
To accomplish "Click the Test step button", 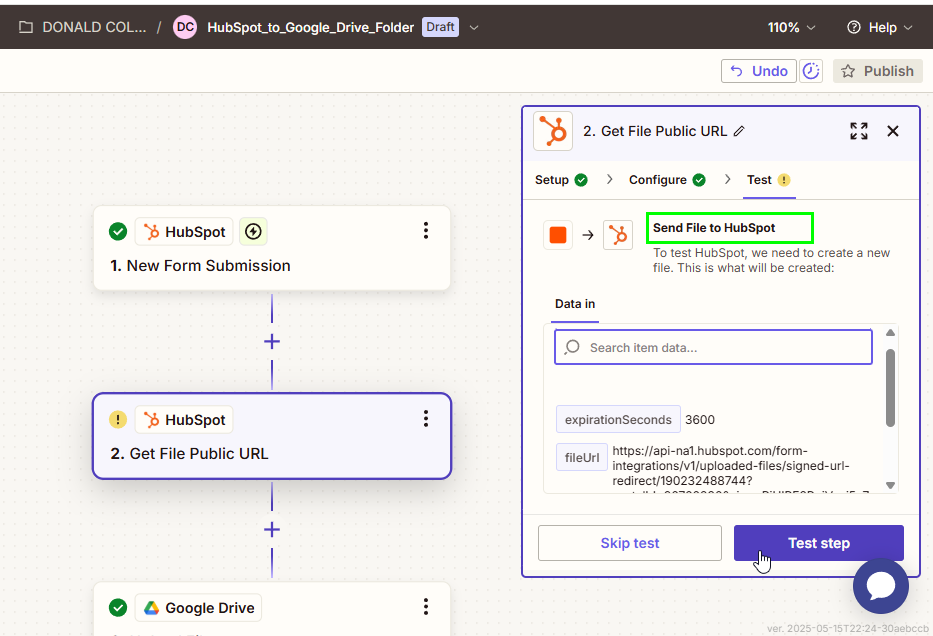I will click(818, 543).
